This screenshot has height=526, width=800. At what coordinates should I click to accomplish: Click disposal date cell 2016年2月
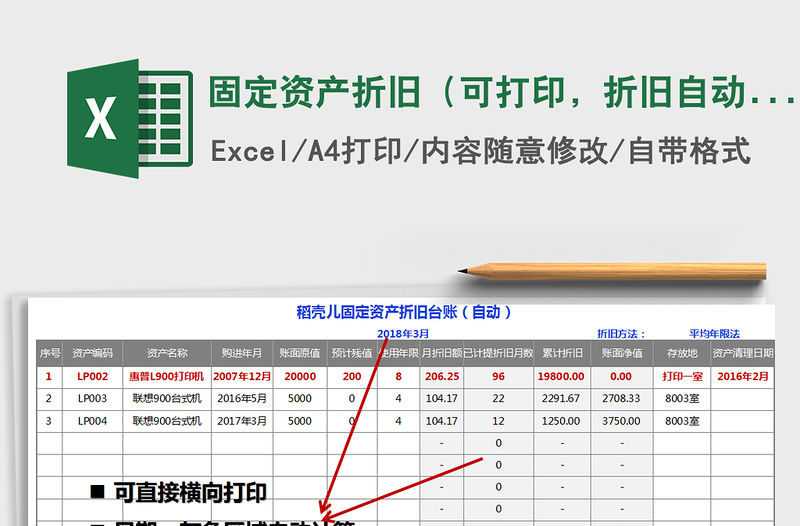point(742,377)
